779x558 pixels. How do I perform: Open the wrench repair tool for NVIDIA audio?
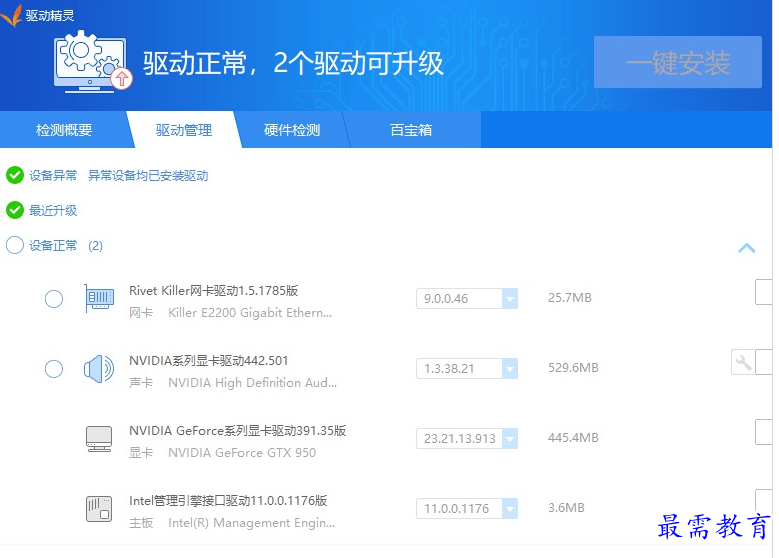tap(743, 362)
